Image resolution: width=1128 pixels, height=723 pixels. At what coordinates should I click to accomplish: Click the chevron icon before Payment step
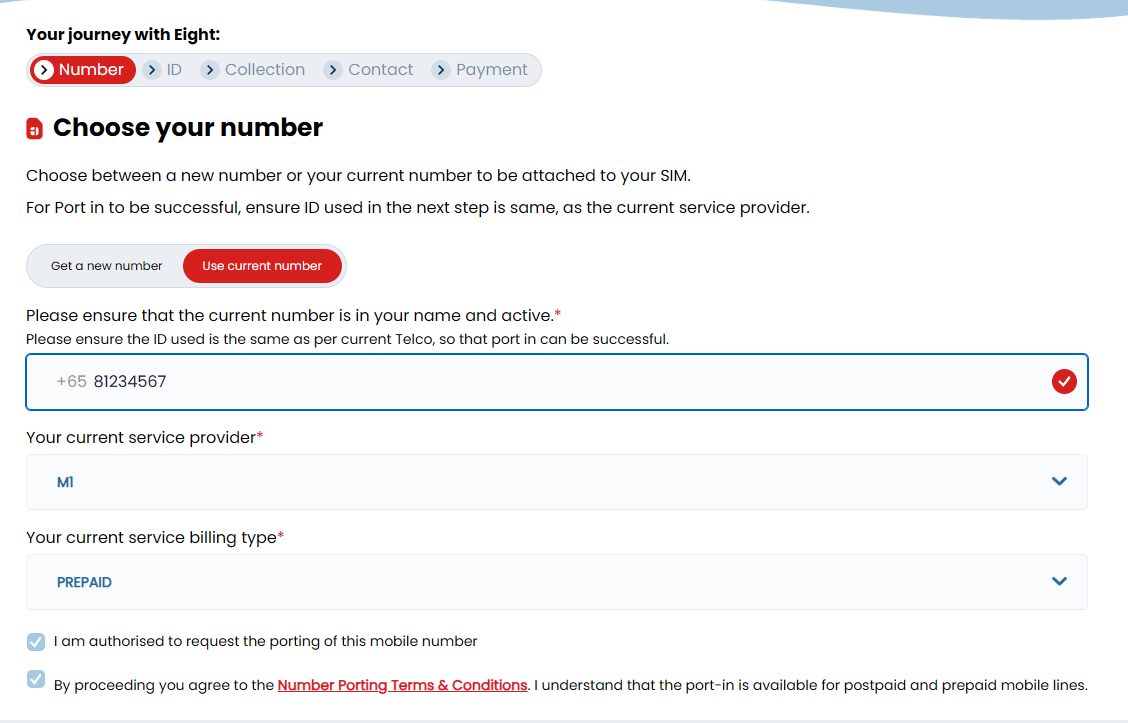coord(441,70)
